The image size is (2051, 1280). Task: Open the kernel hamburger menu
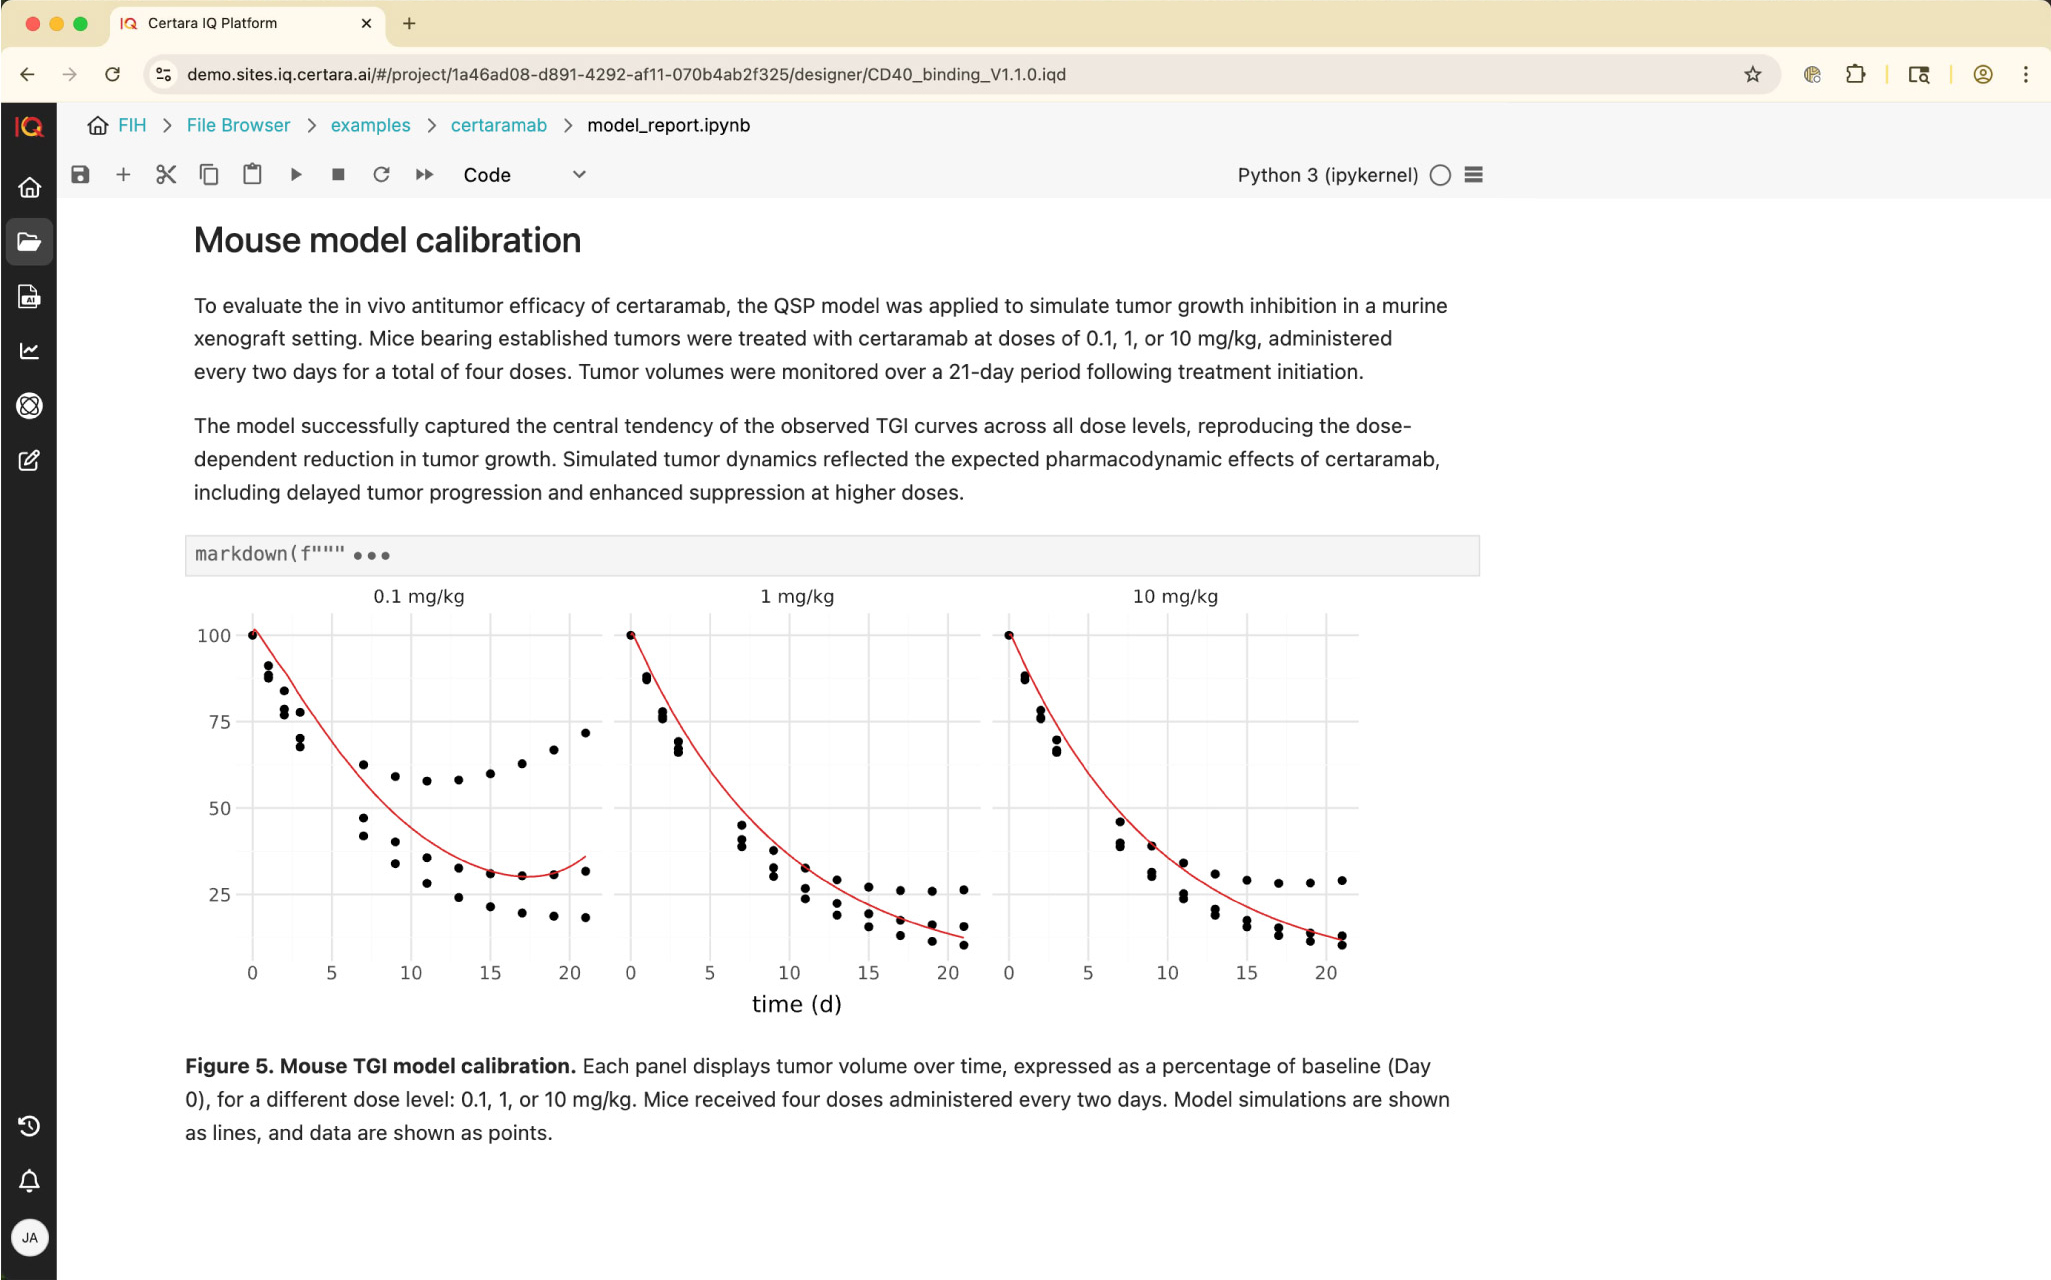[x=1473, y=175]
